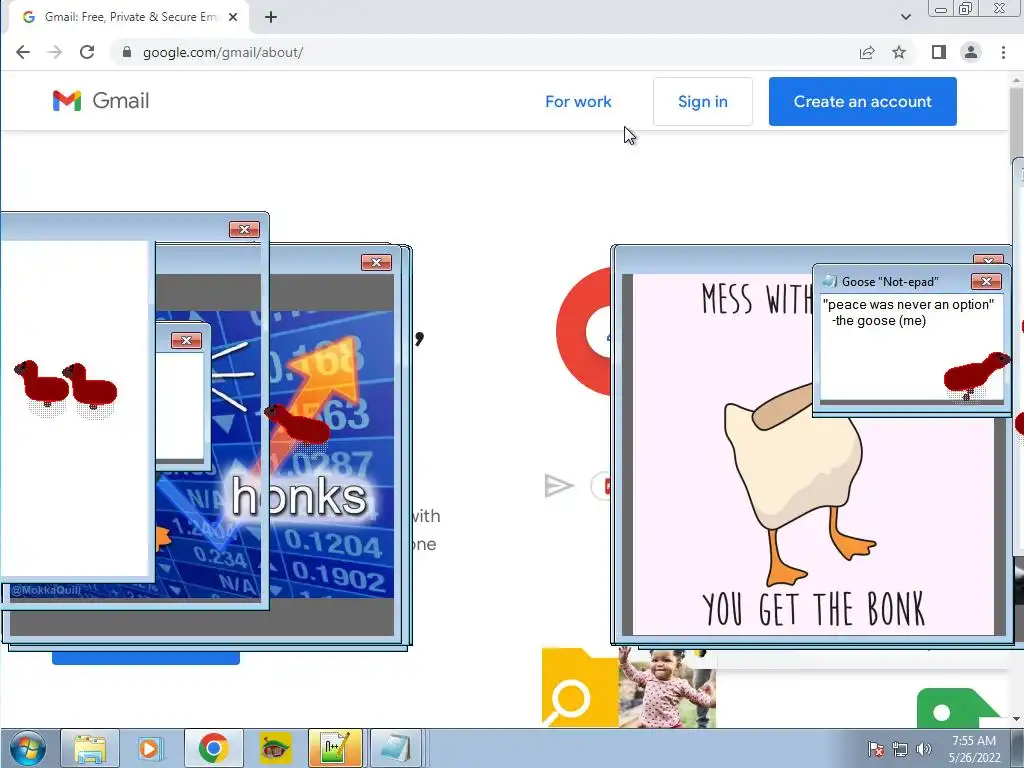The image size is (1024, 768).
Task: Switch to Chrome in the taskbar
Action: pyautogui.click(x=214, y=748)
